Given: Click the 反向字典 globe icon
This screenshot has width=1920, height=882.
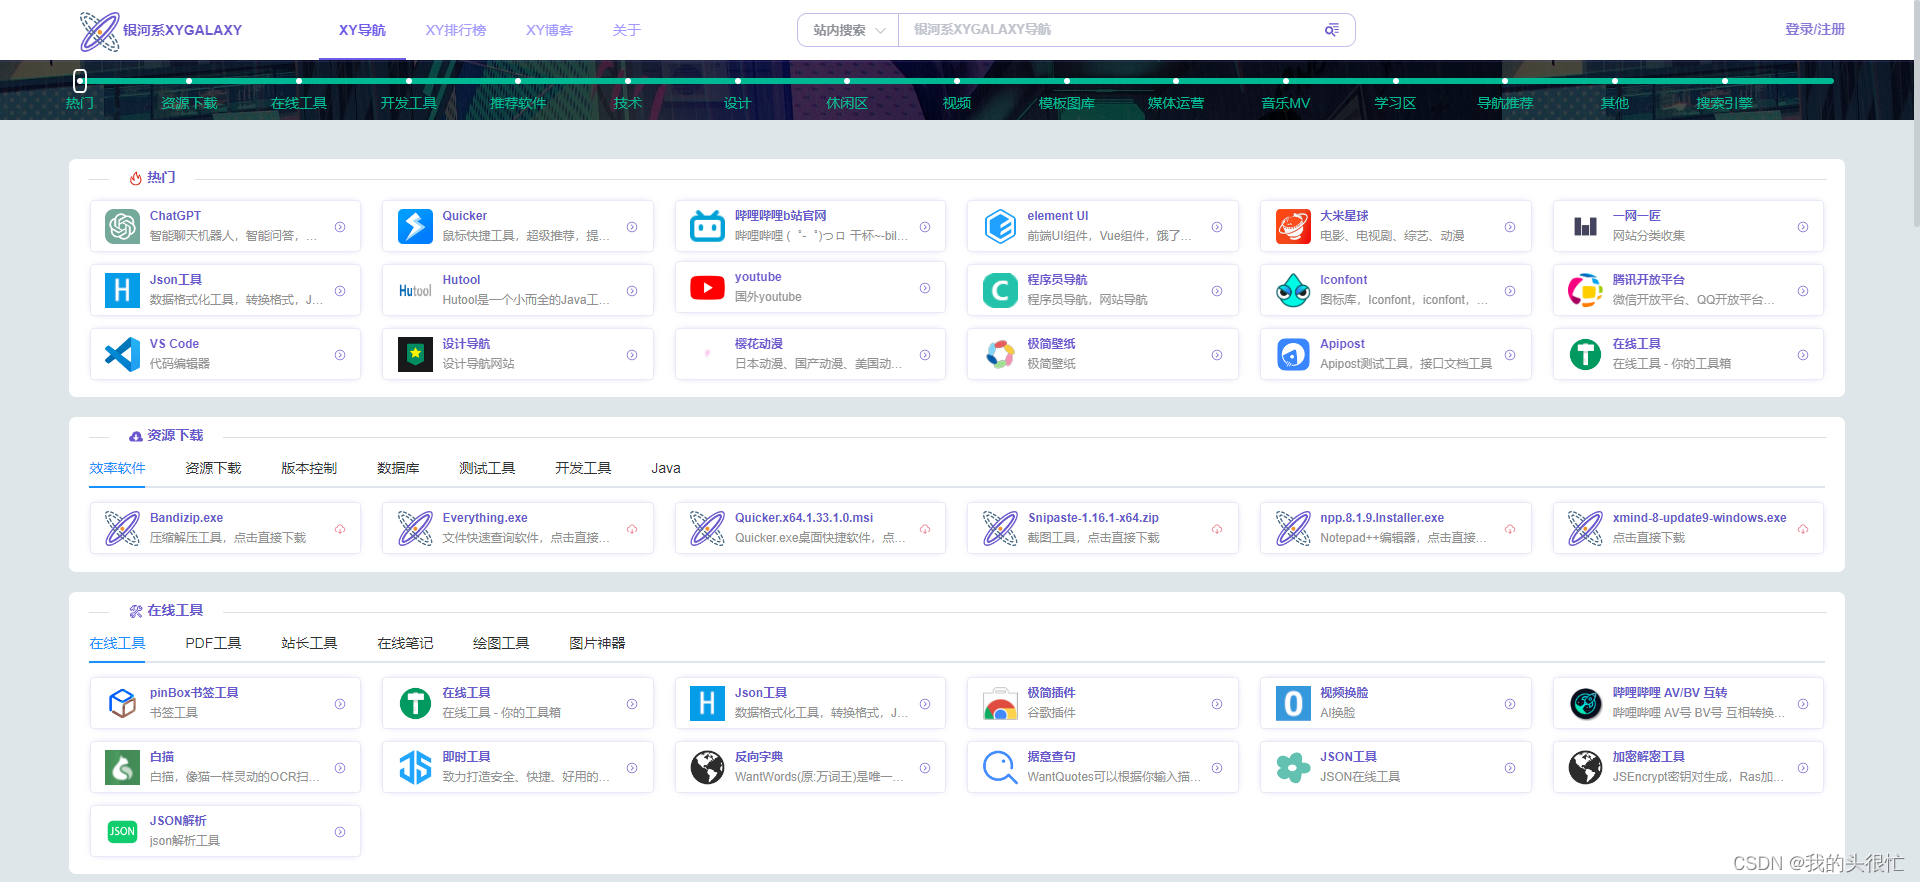Looking at the screenshot, I should (x=707, y=767).
